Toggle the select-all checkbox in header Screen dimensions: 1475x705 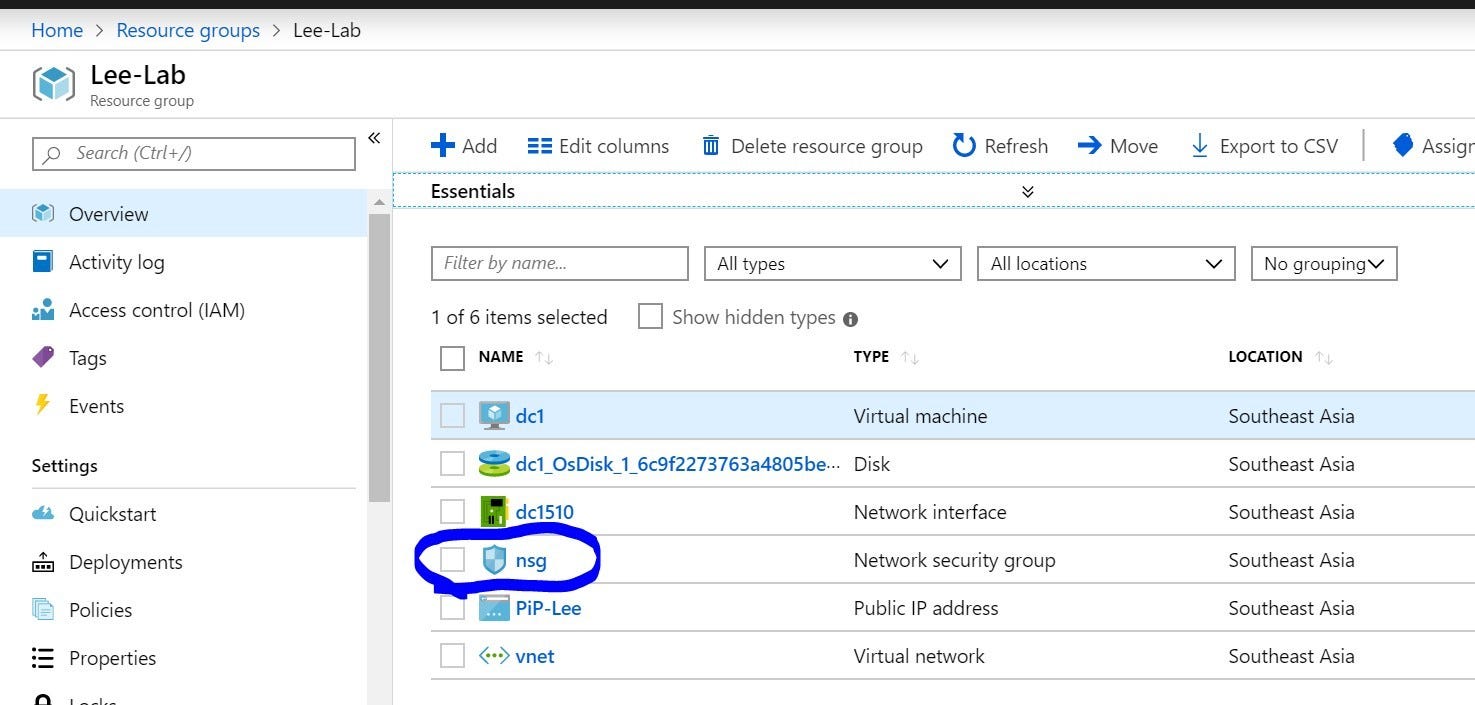click(453, 357)
